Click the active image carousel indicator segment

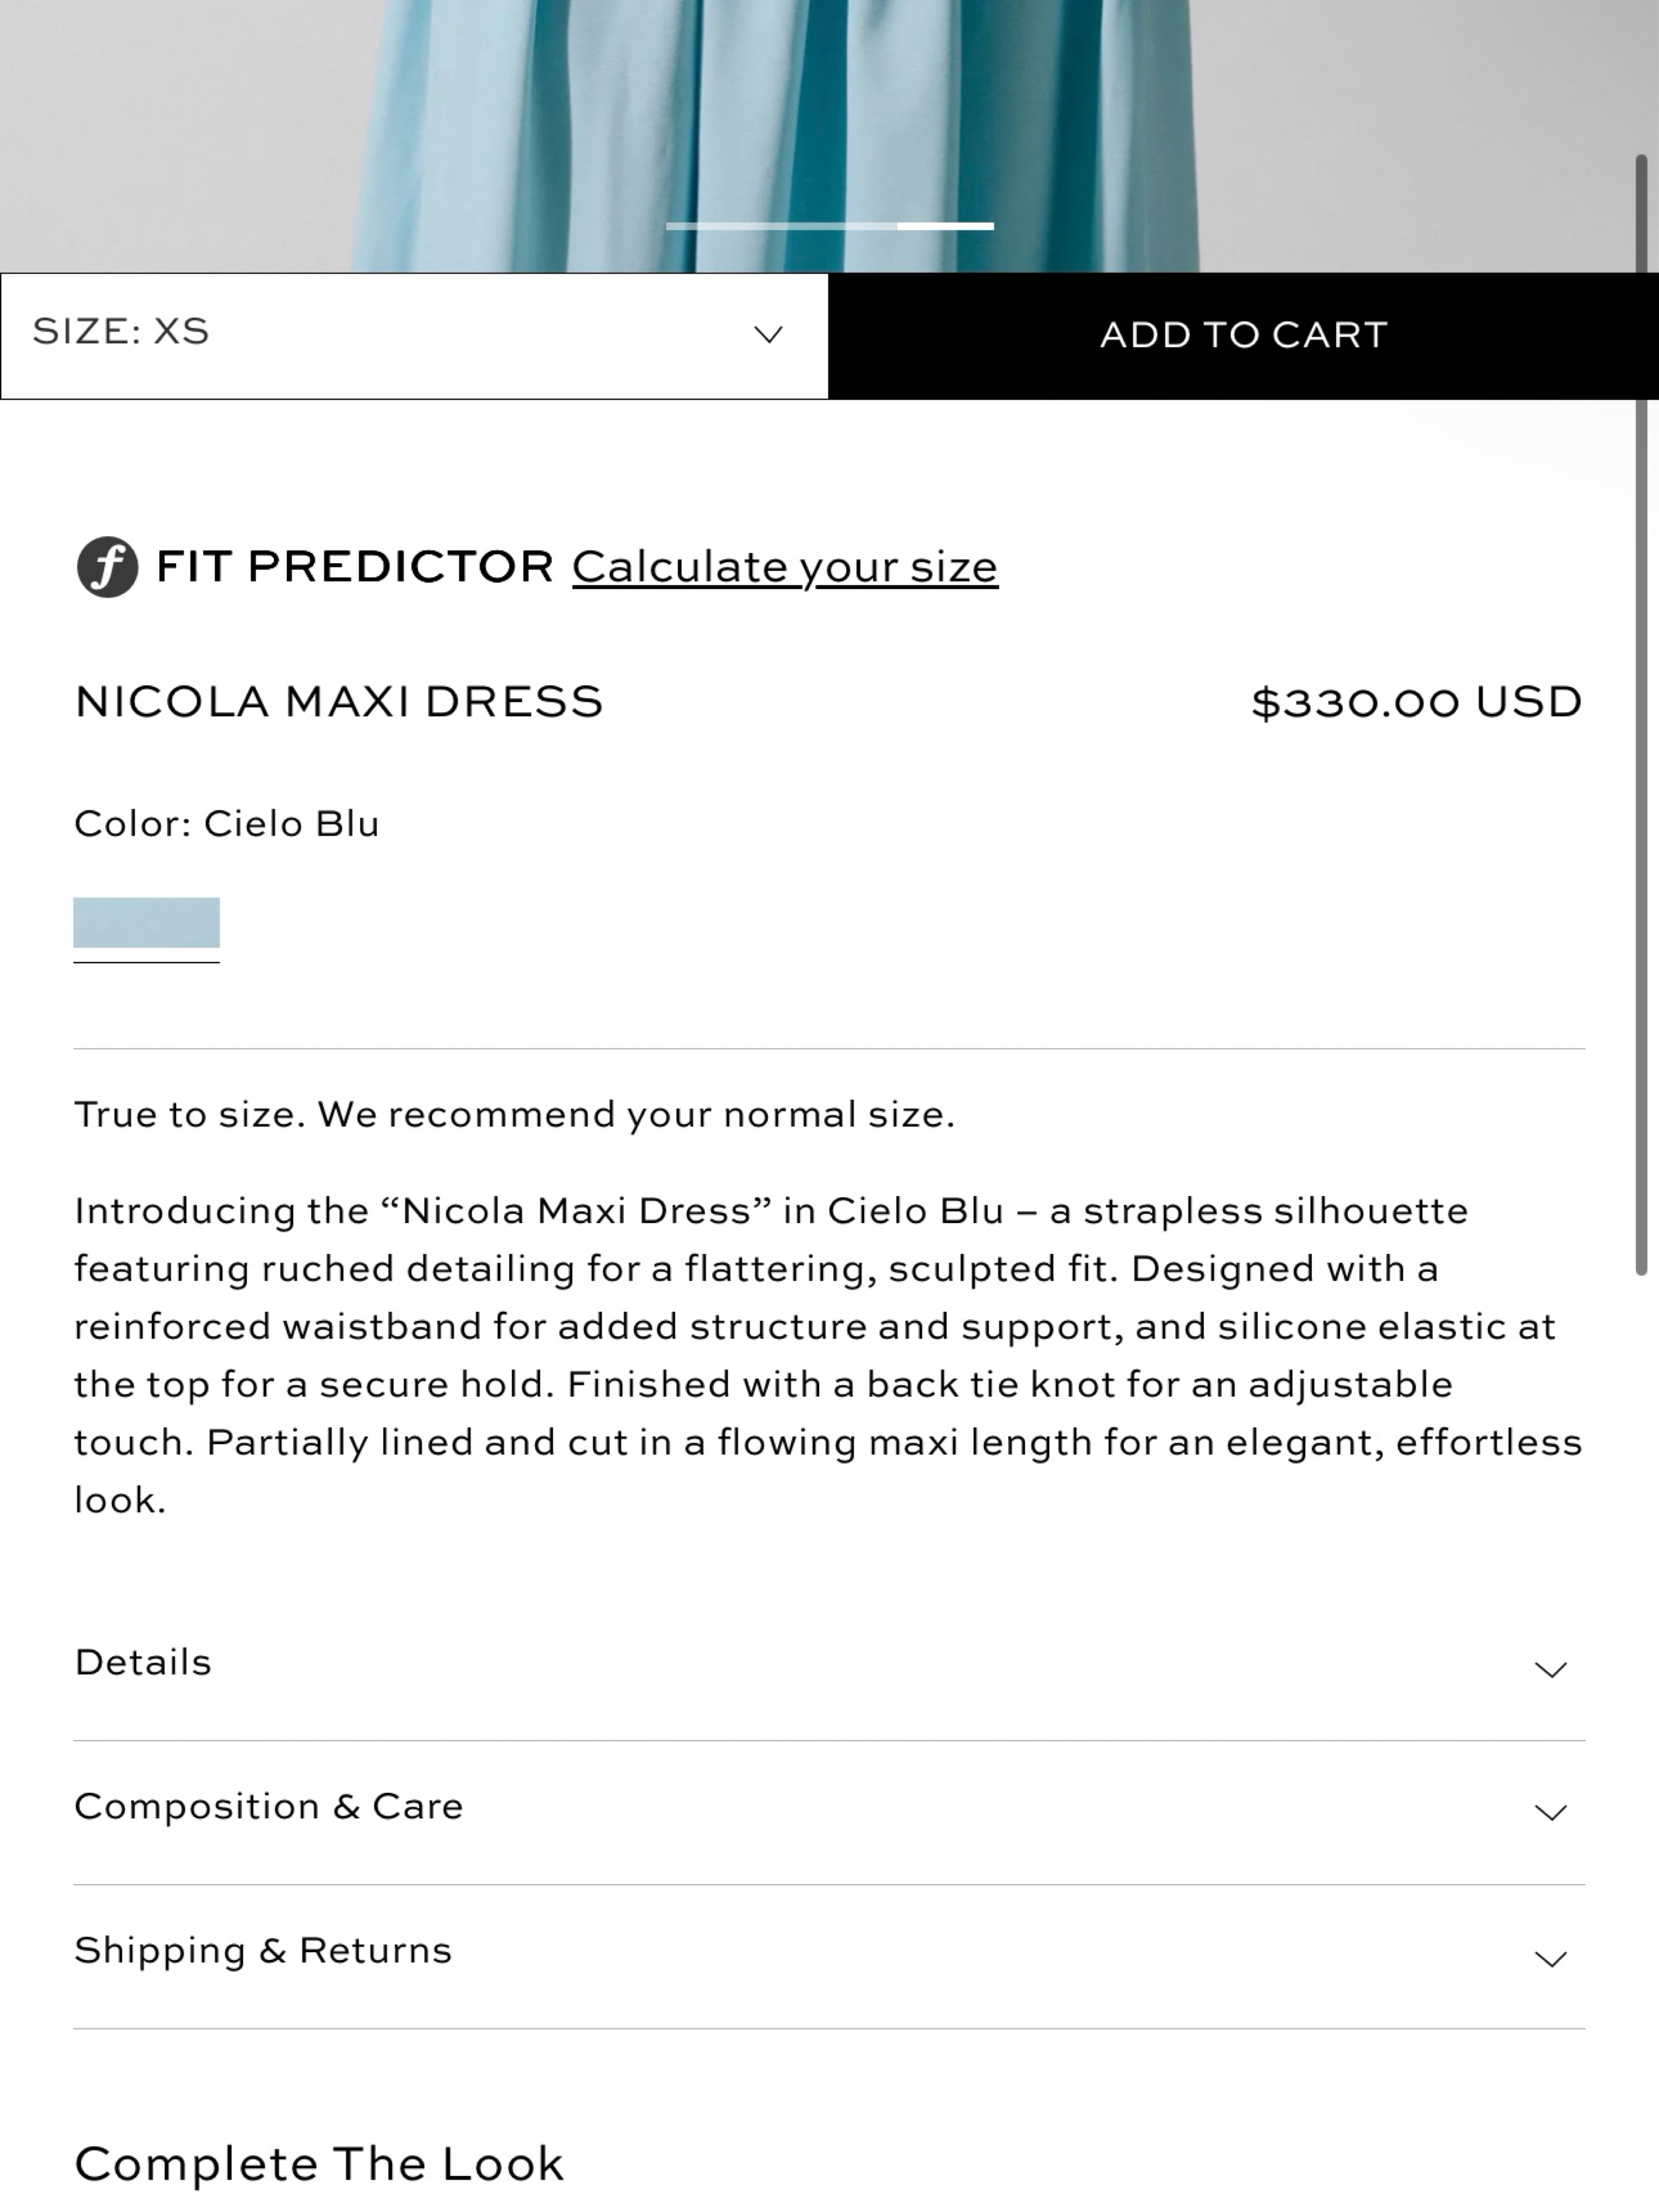tap(945, 226)
